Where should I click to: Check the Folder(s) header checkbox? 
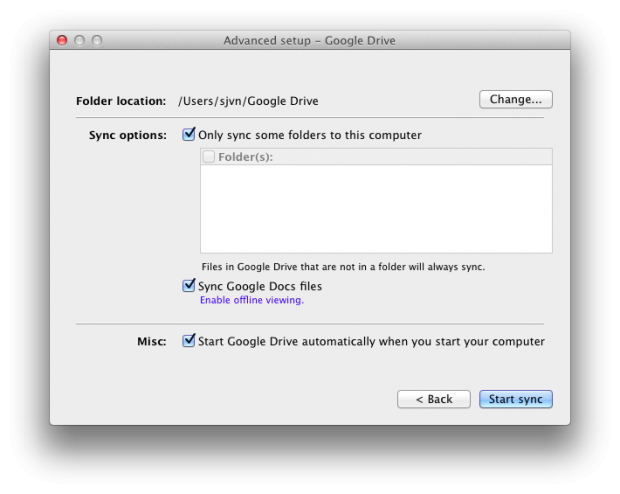[208, 157]
